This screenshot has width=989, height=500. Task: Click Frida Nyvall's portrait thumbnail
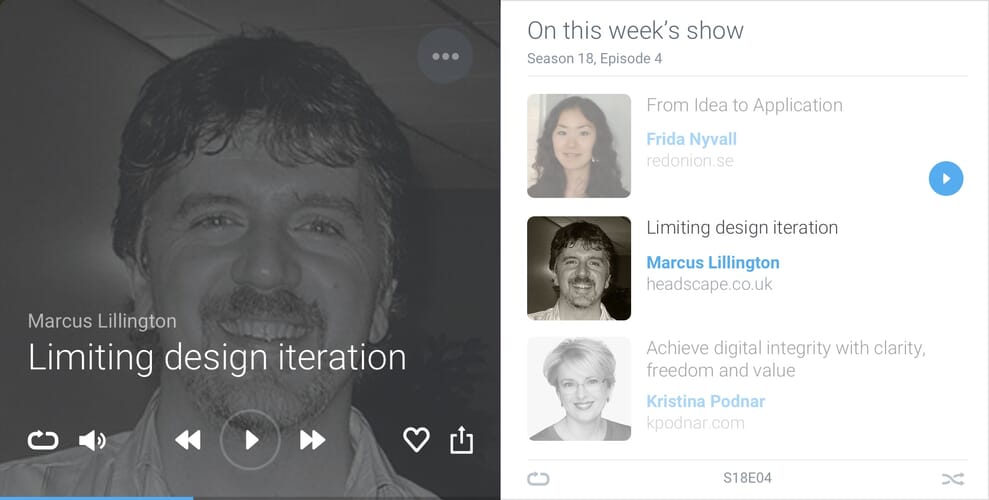coord(579,146)
